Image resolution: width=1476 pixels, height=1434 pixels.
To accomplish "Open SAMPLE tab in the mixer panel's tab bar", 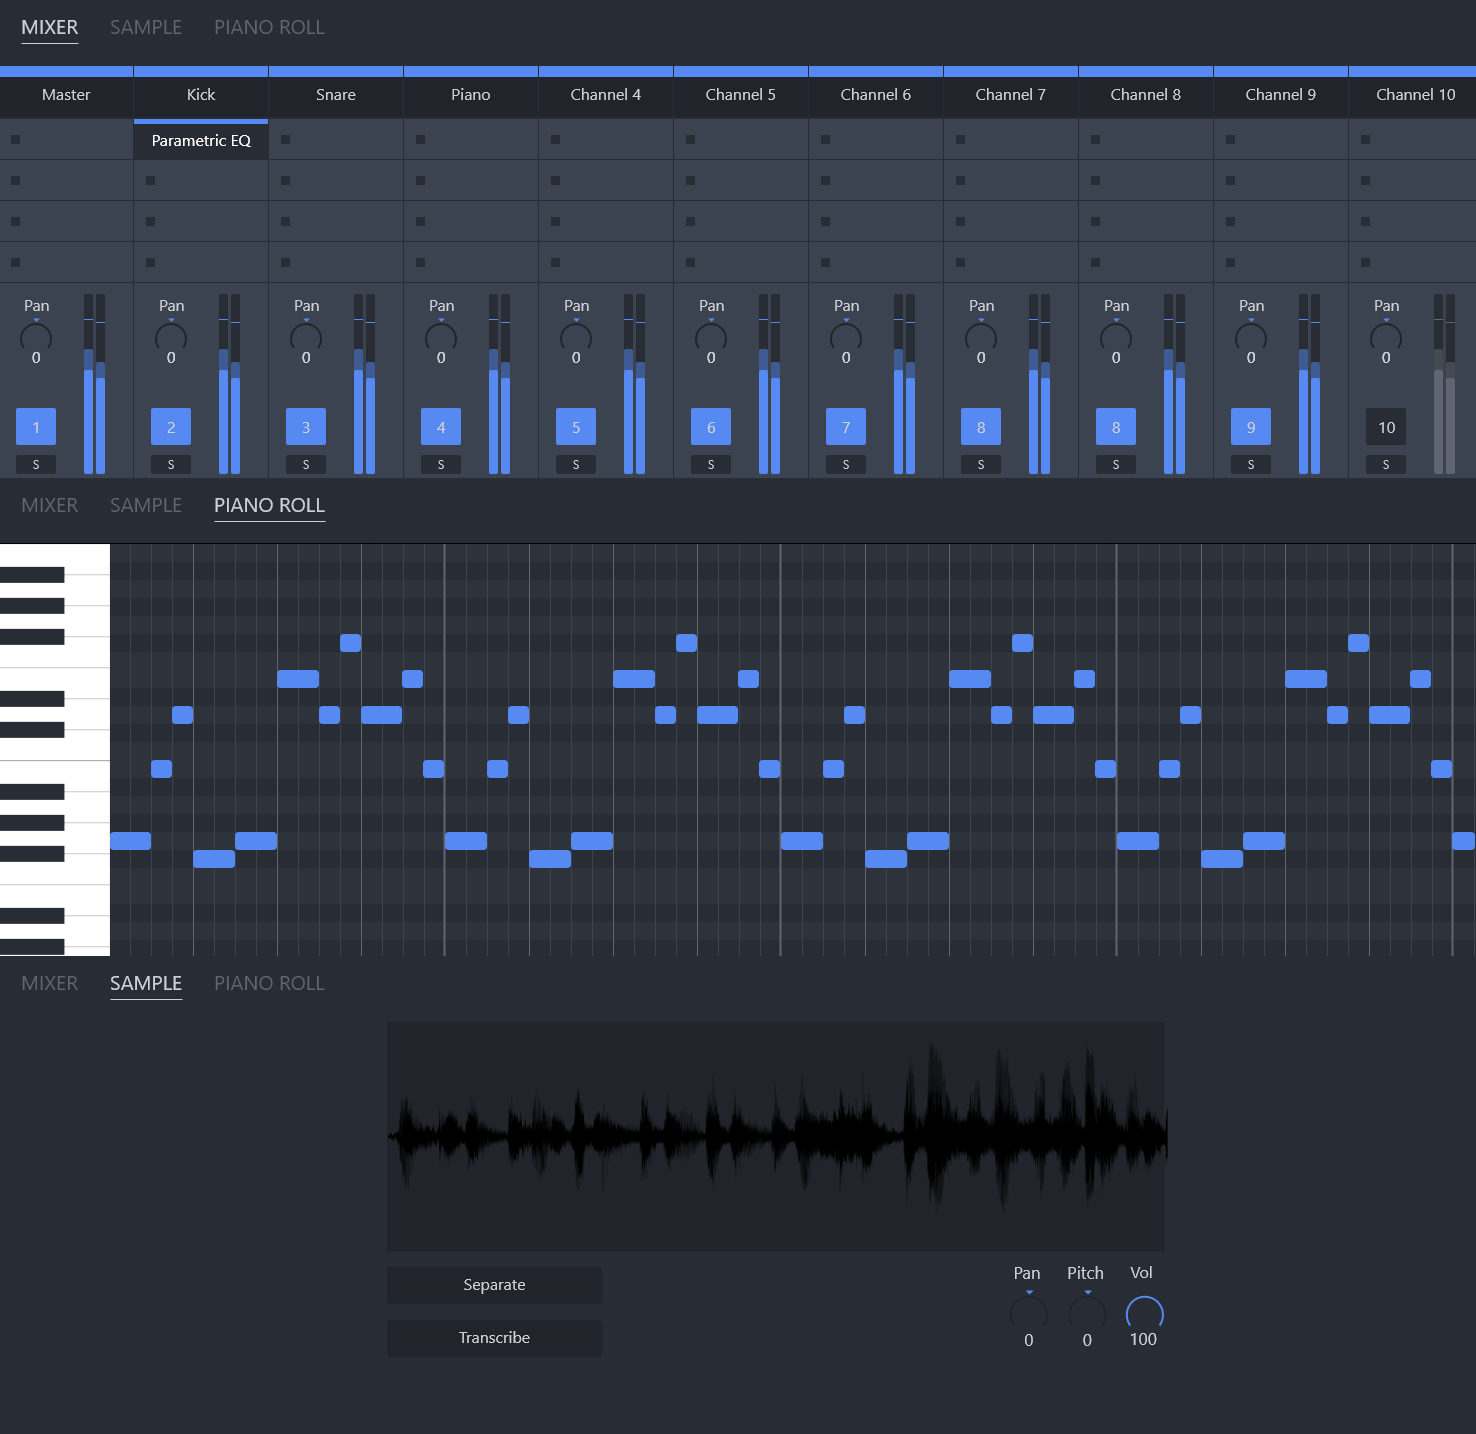I will coord(146,28).
